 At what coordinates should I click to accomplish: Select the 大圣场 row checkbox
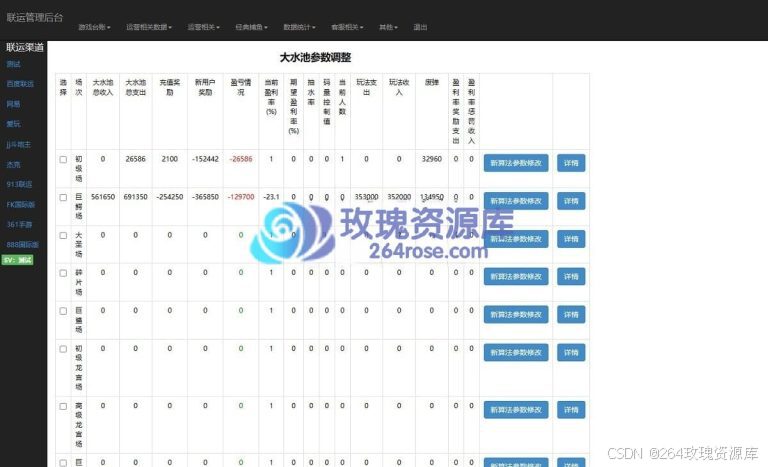pyautogui.click(x=63, y=235)
